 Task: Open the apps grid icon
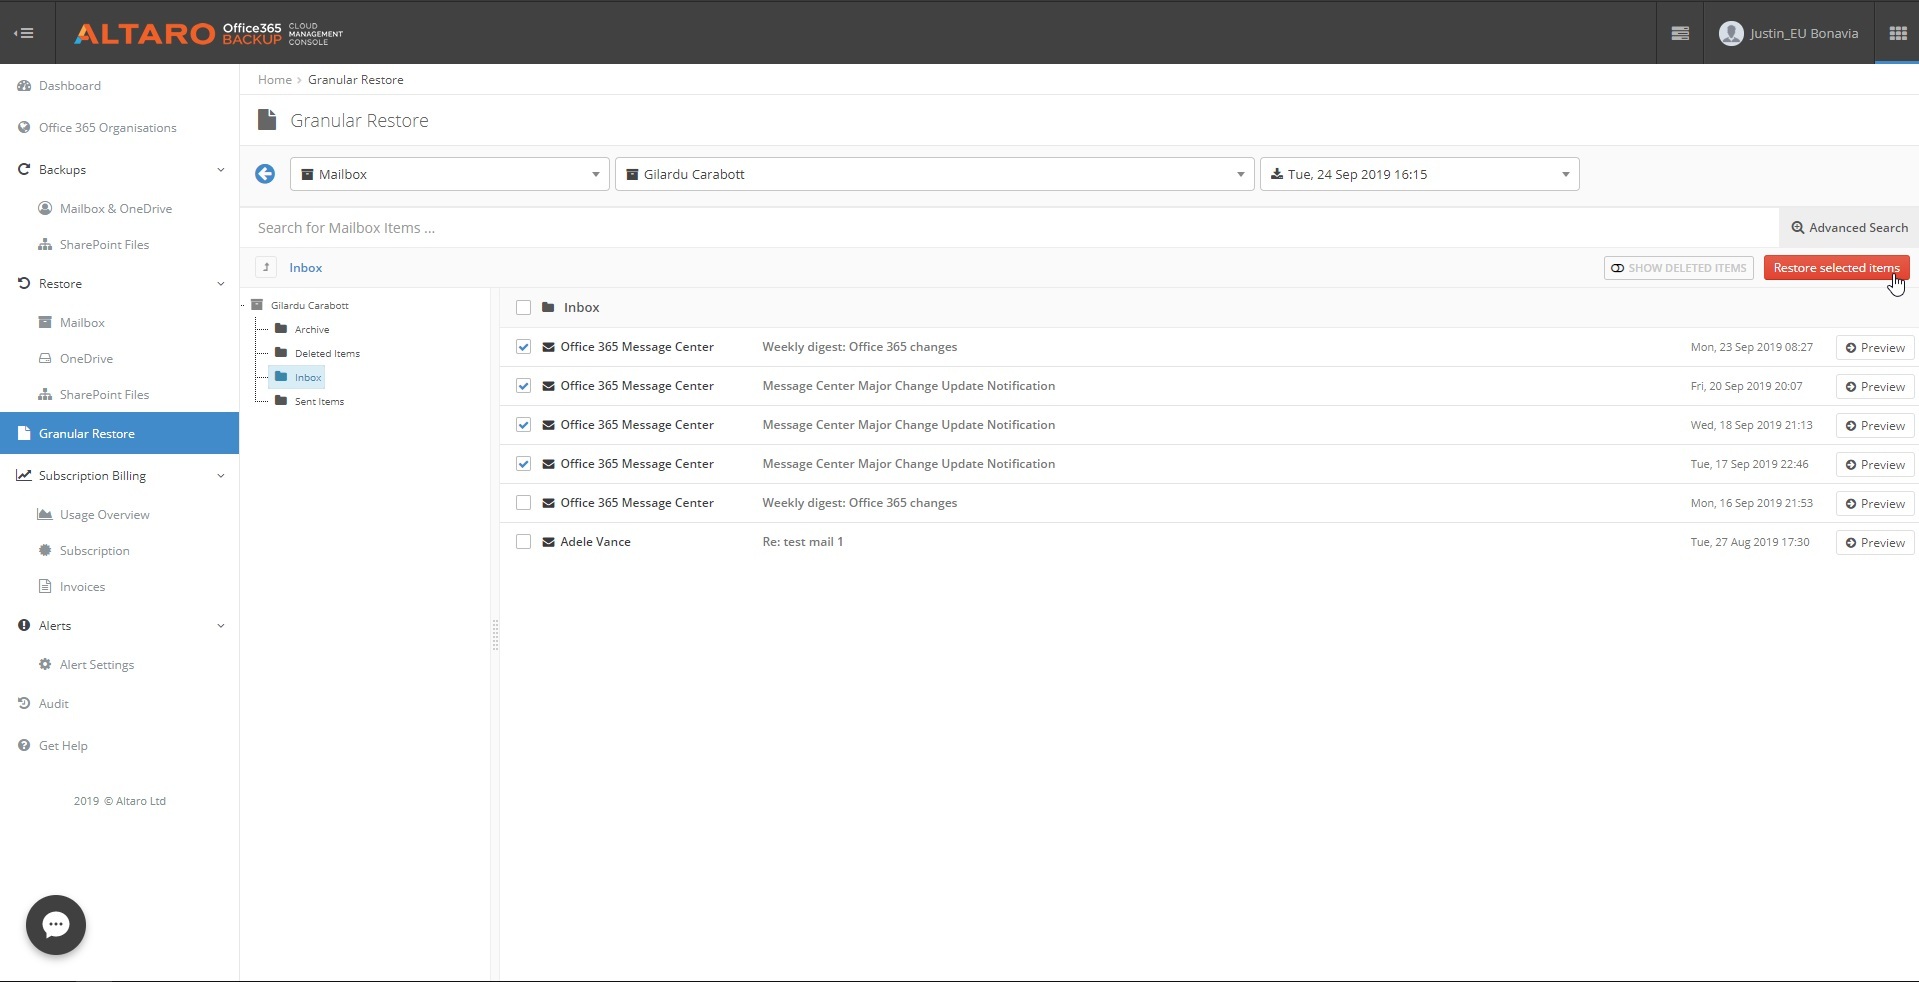click(x=1897, y=33)
